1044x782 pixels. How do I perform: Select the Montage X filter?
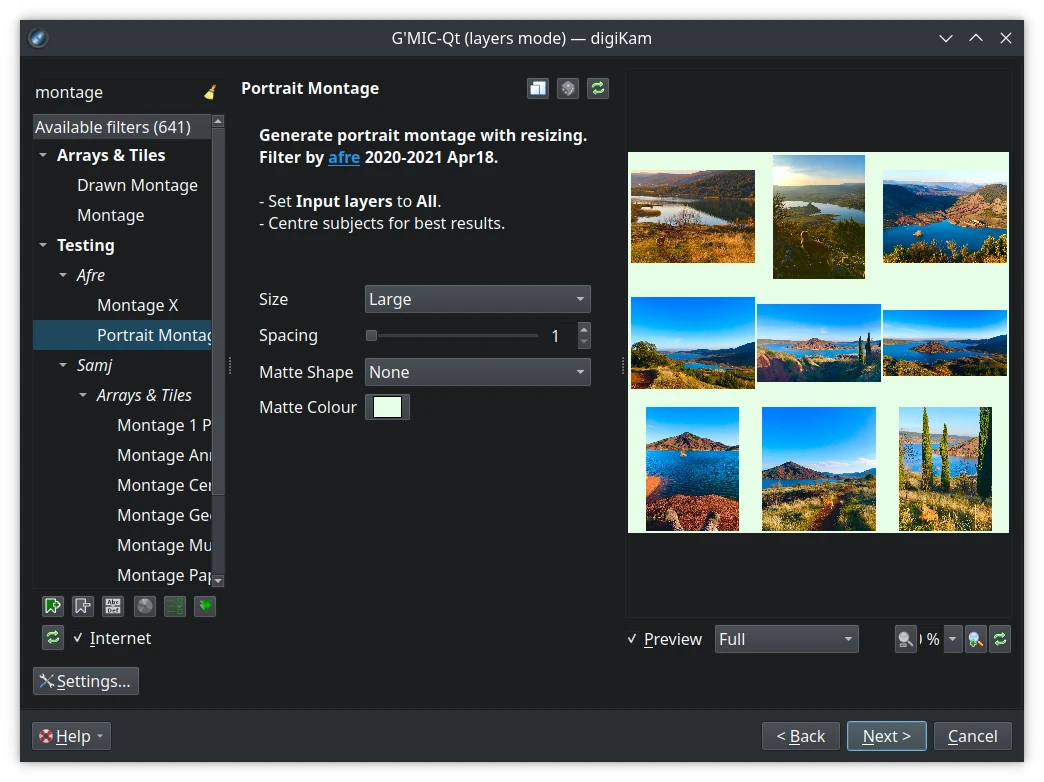click(138, 304)
